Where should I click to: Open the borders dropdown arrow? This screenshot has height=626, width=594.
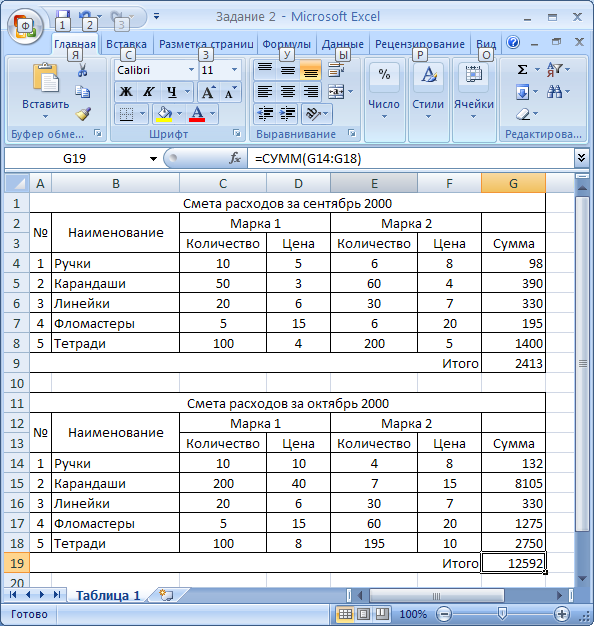143,114
